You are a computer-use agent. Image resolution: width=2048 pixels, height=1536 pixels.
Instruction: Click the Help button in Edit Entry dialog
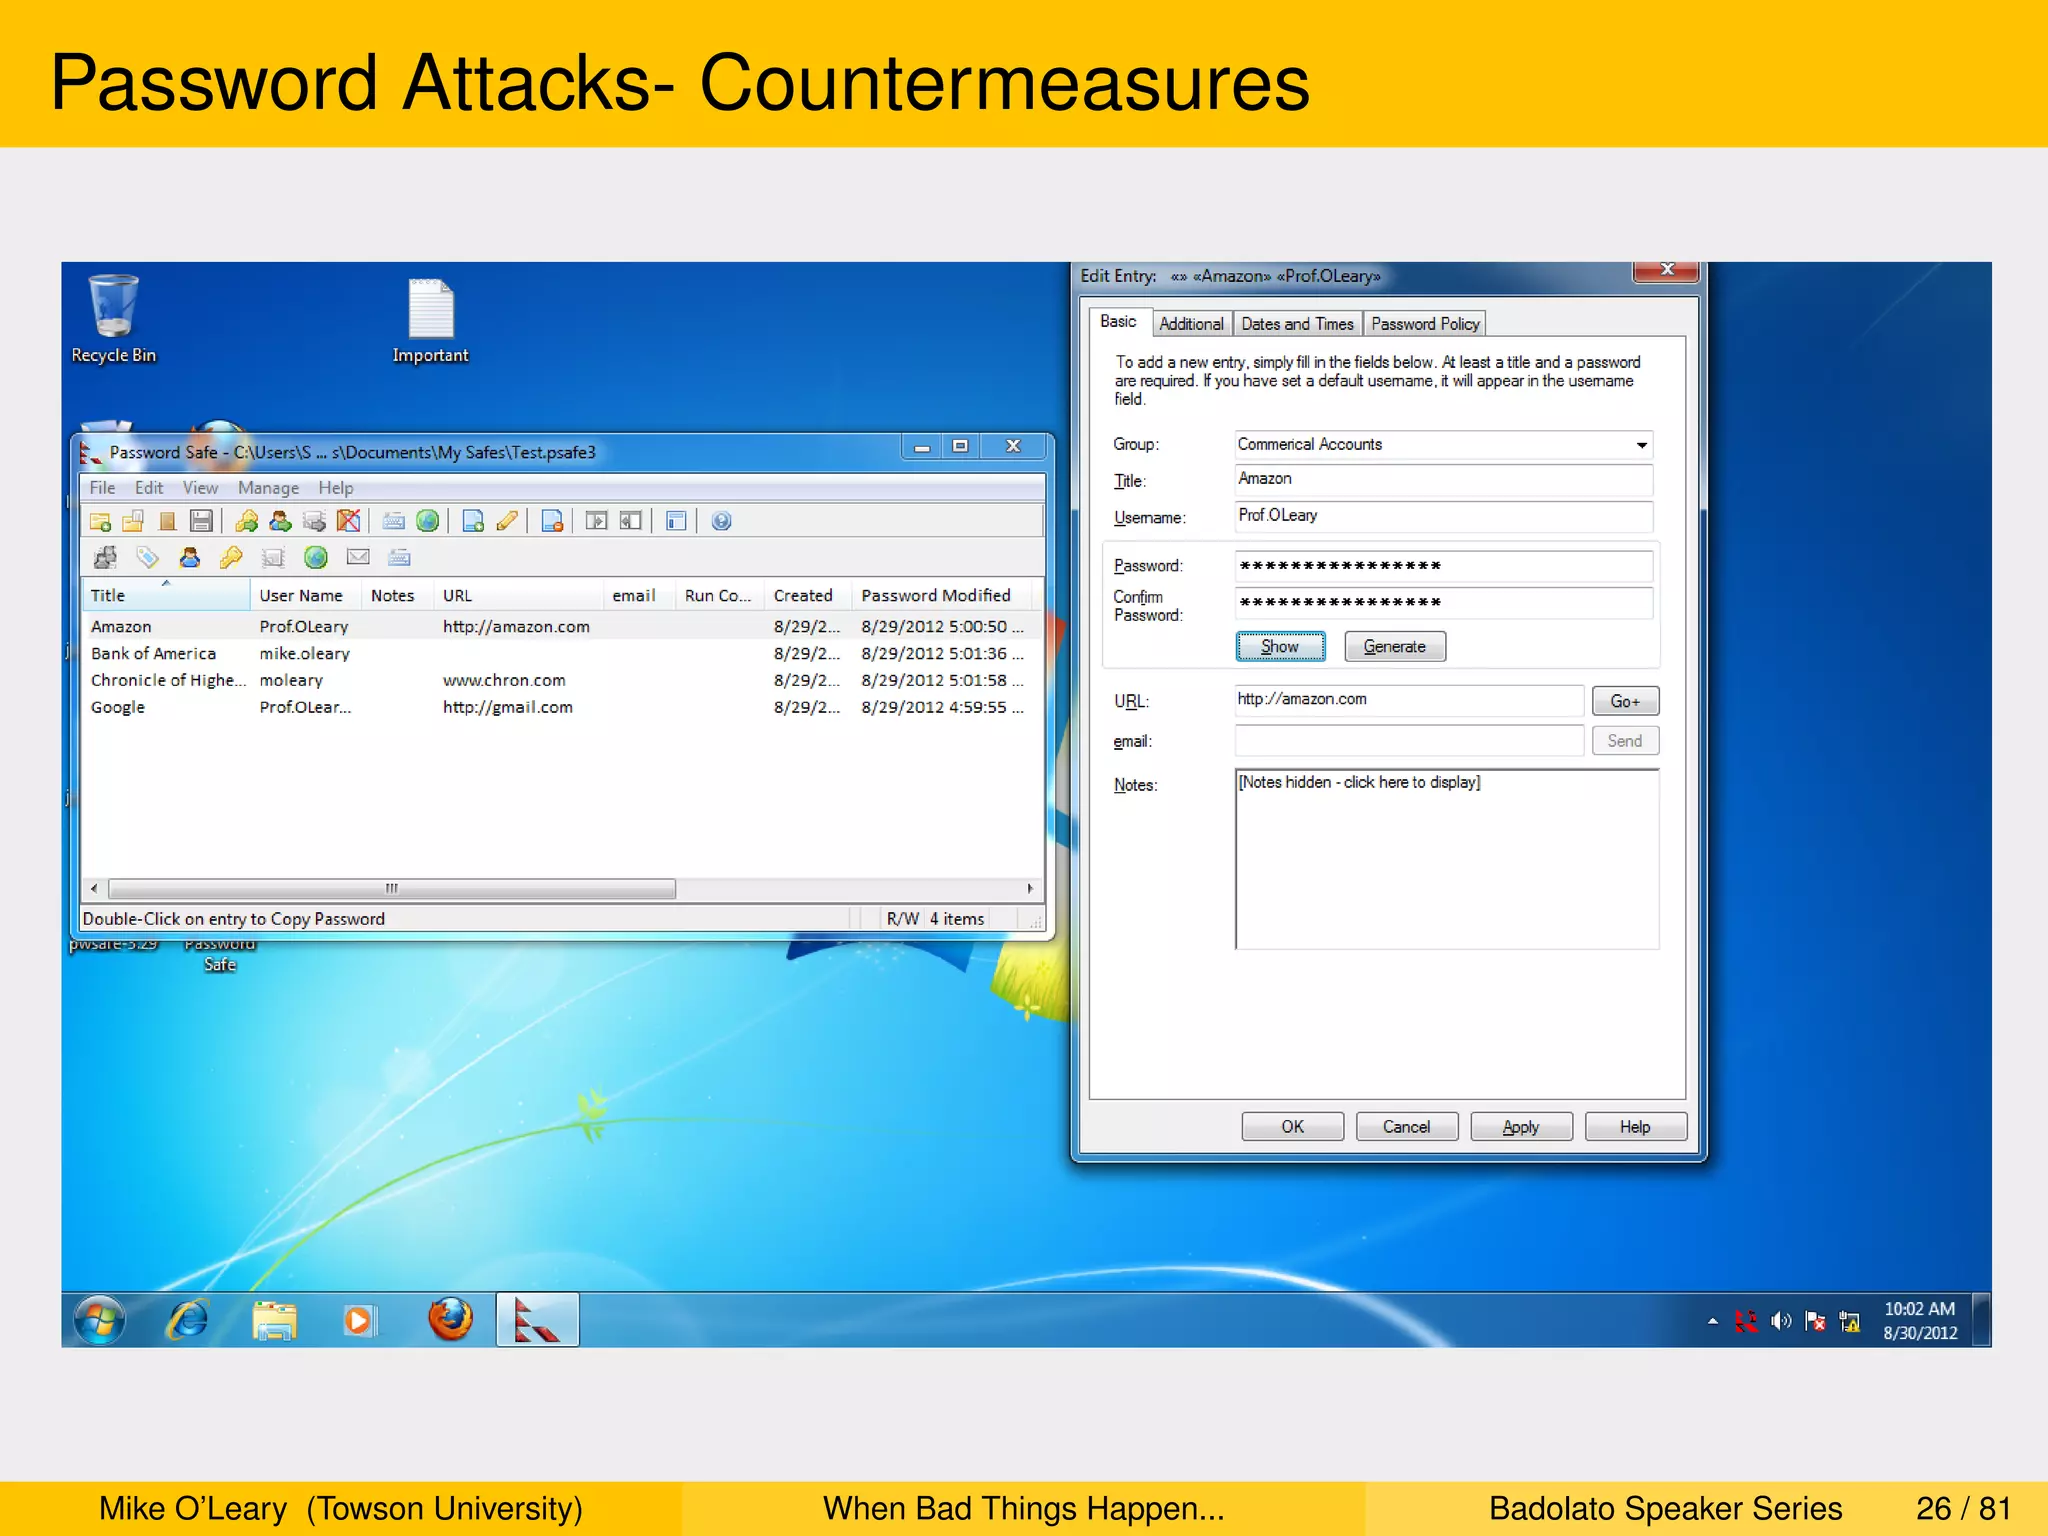[x=1636, y=1127]
